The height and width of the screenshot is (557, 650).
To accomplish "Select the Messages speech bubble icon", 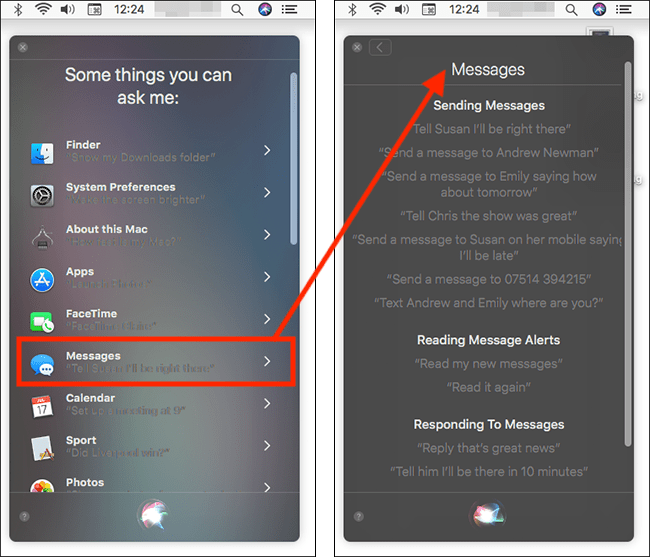I will click(x=42, y=365).
